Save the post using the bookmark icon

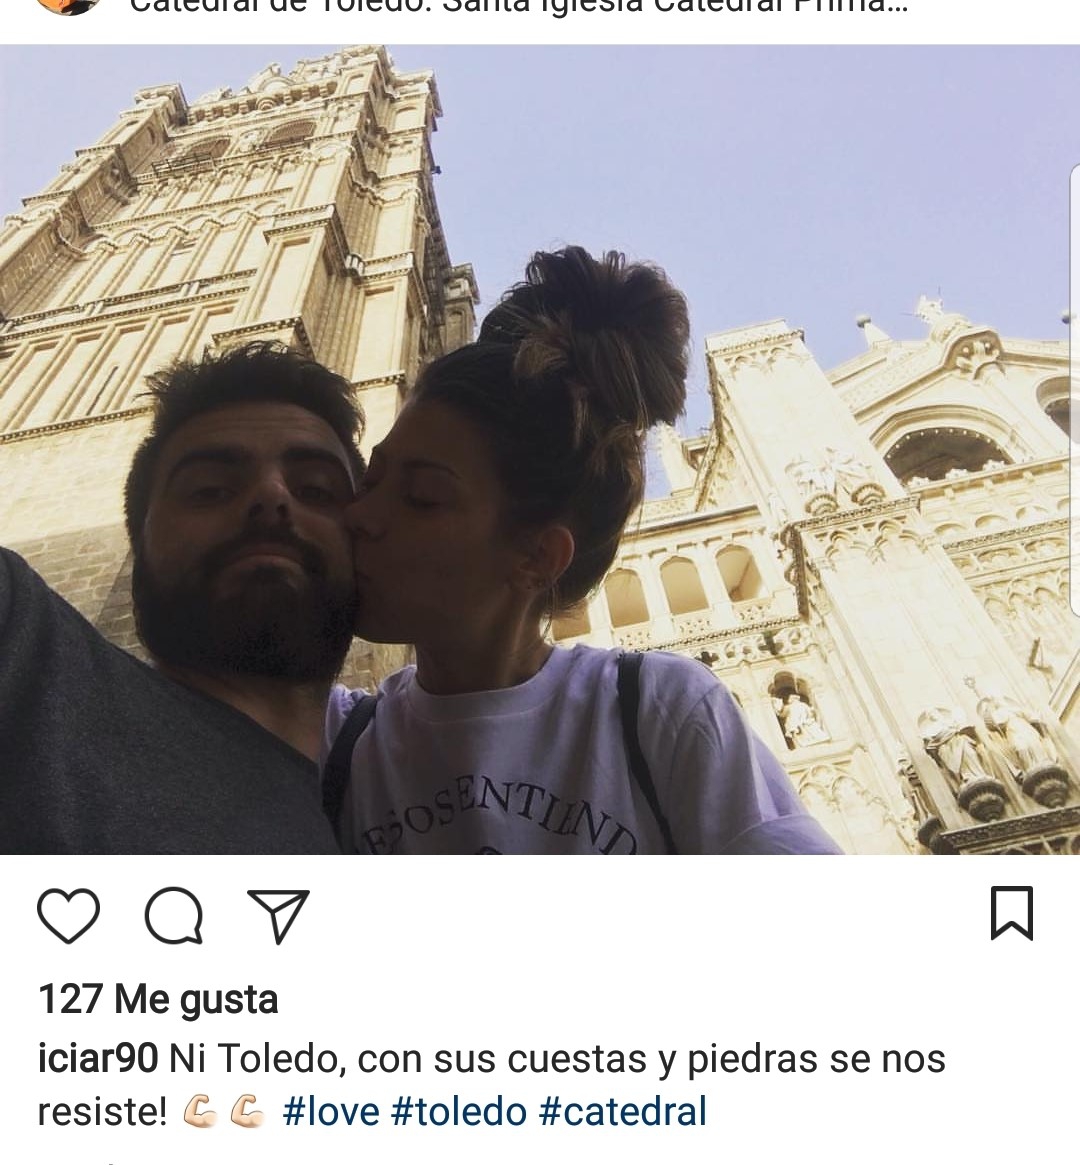1012,912
